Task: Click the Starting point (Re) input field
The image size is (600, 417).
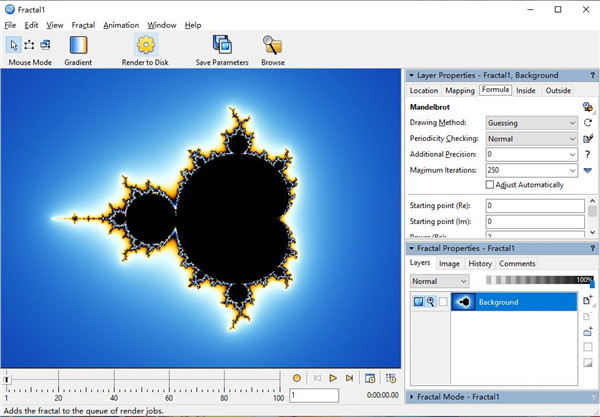Action: tap(534, 205)
